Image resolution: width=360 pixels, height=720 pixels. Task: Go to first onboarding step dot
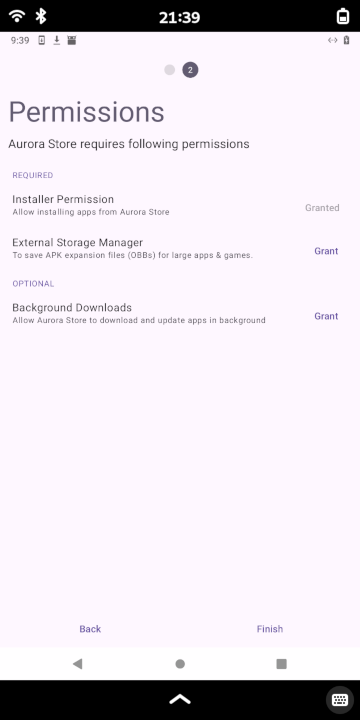[x=170, y=70]
